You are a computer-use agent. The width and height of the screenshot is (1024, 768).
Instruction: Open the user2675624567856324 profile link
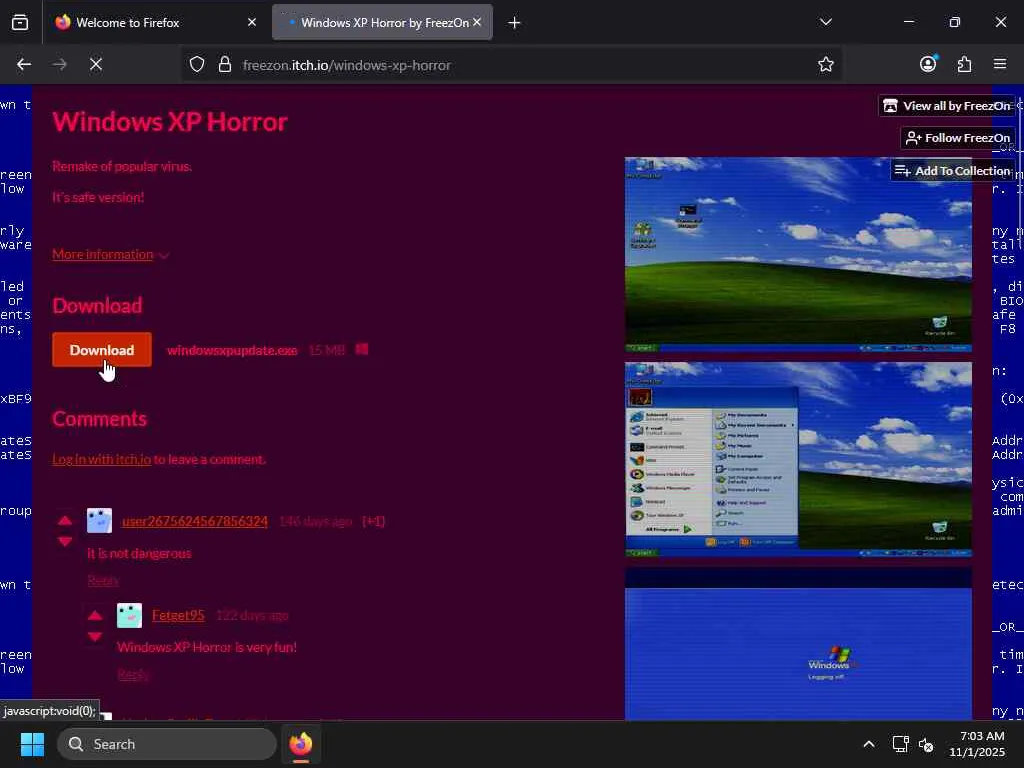tap(195, 521)
